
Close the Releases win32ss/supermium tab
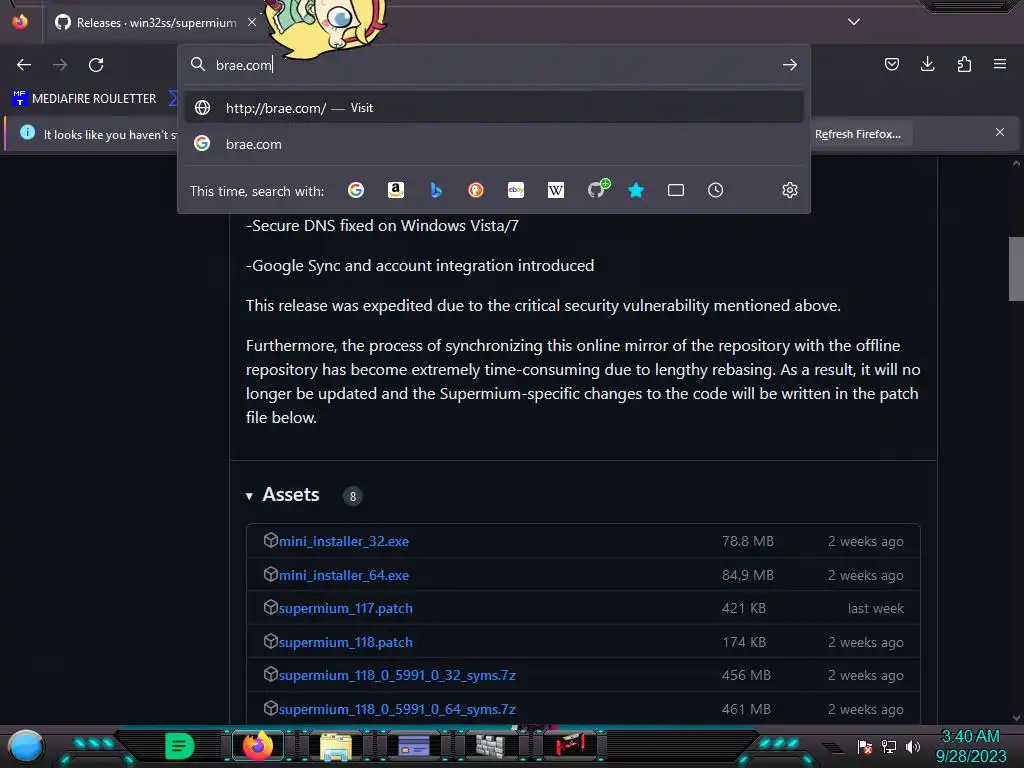click(251, 22)
